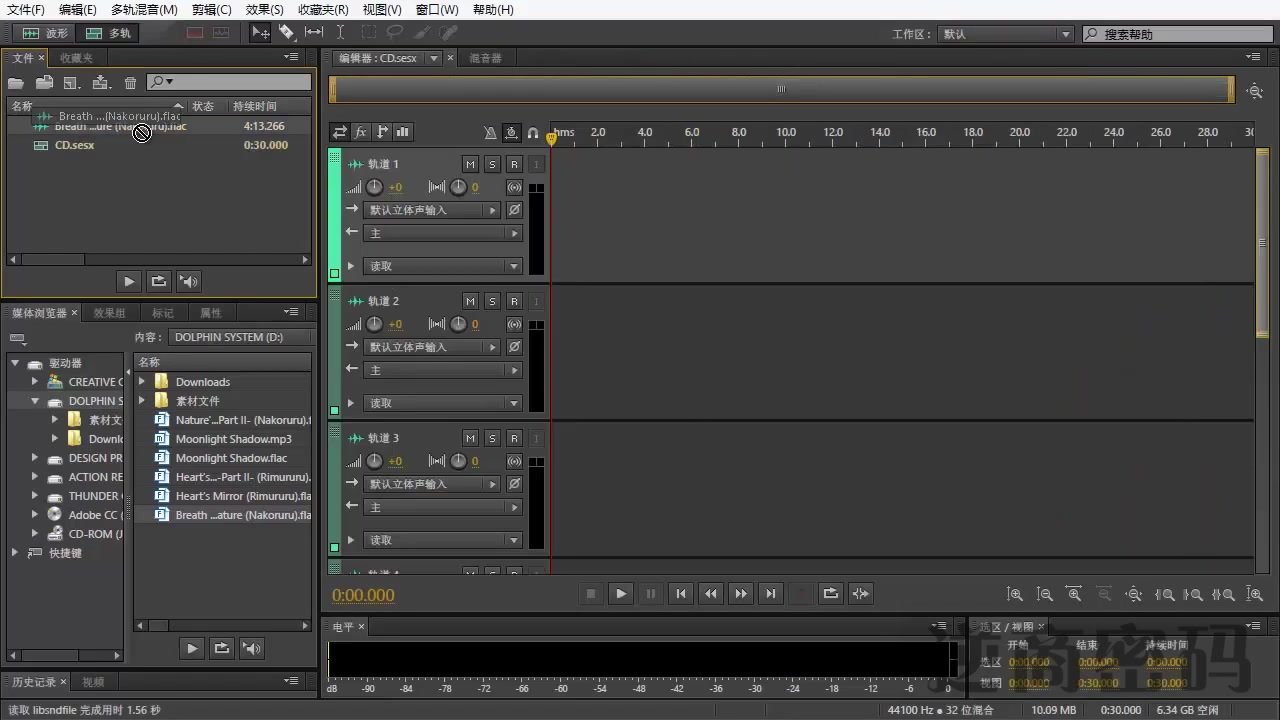Screen dimensions: 1280x720
Task: Select the Razor tool in the toolbar
Action: click(287, 33)
